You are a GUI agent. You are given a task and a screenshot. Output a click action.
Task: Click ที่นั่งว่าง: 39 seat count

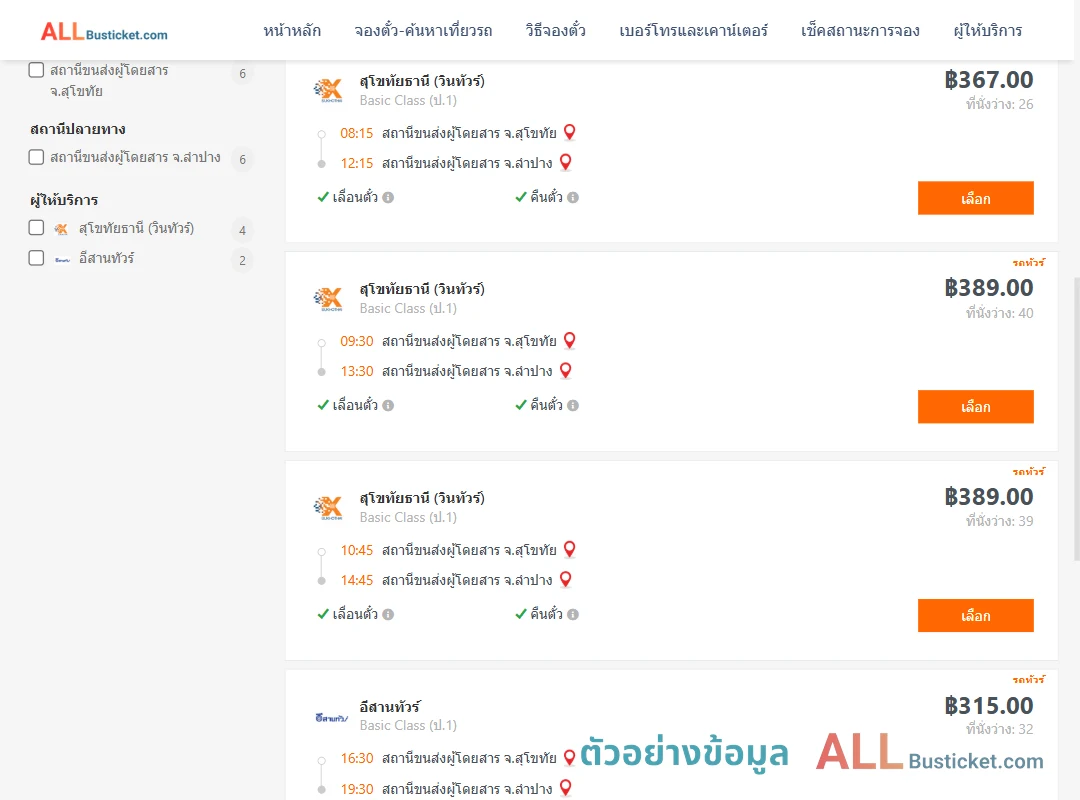point(999,522)
